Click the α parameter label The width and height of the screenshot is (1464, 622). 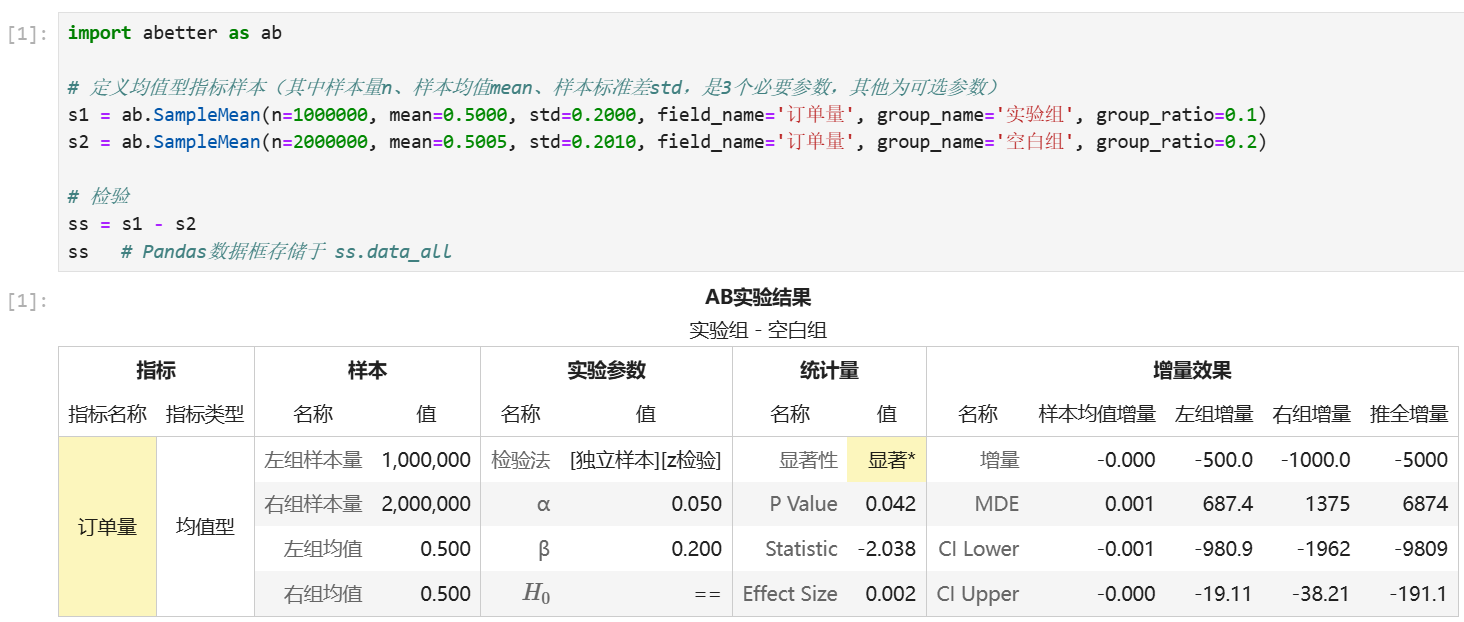(x=543, y=504)
